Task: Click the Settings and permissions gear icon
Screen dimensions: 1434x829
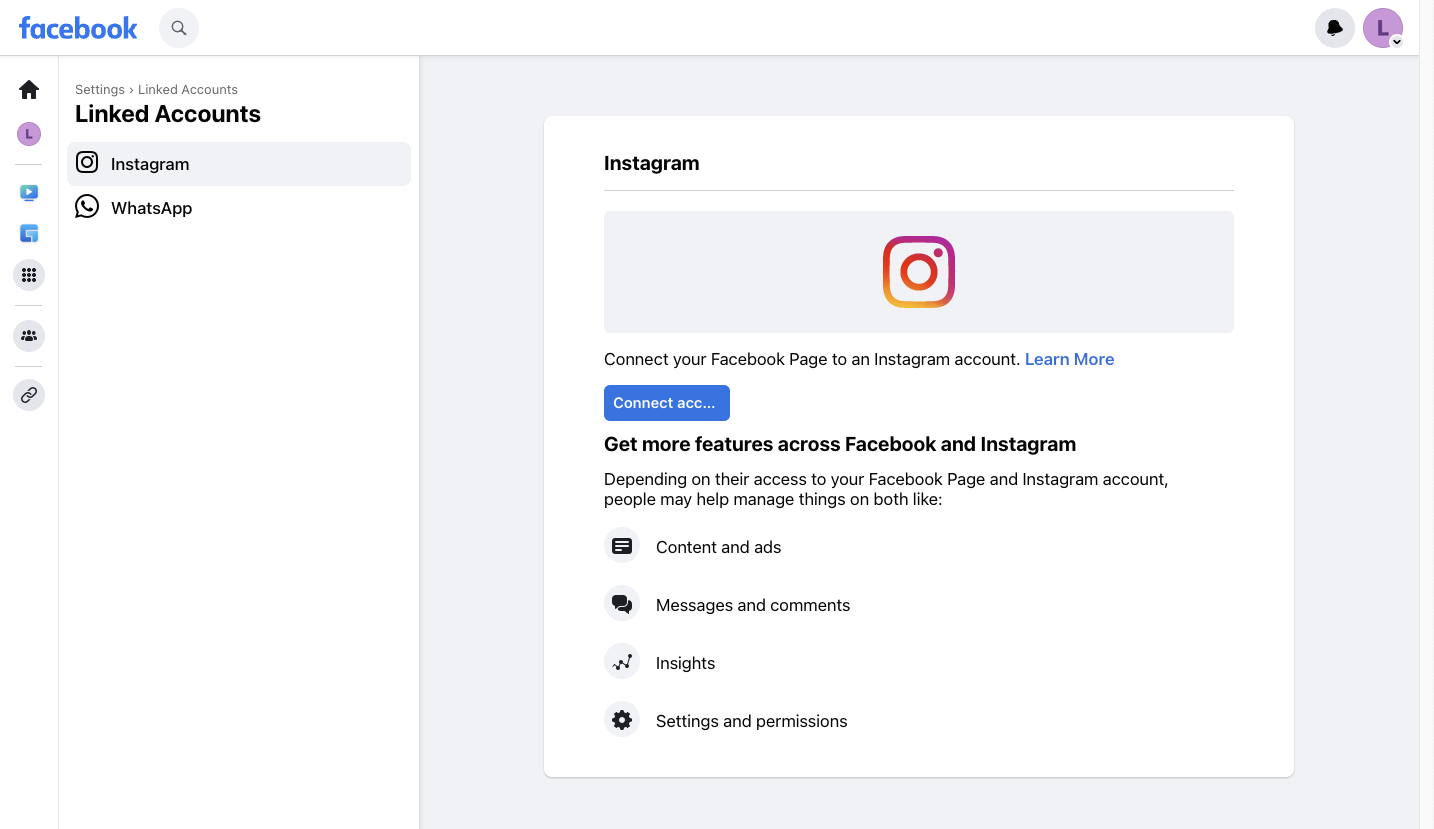Action: tap(622, 720)
